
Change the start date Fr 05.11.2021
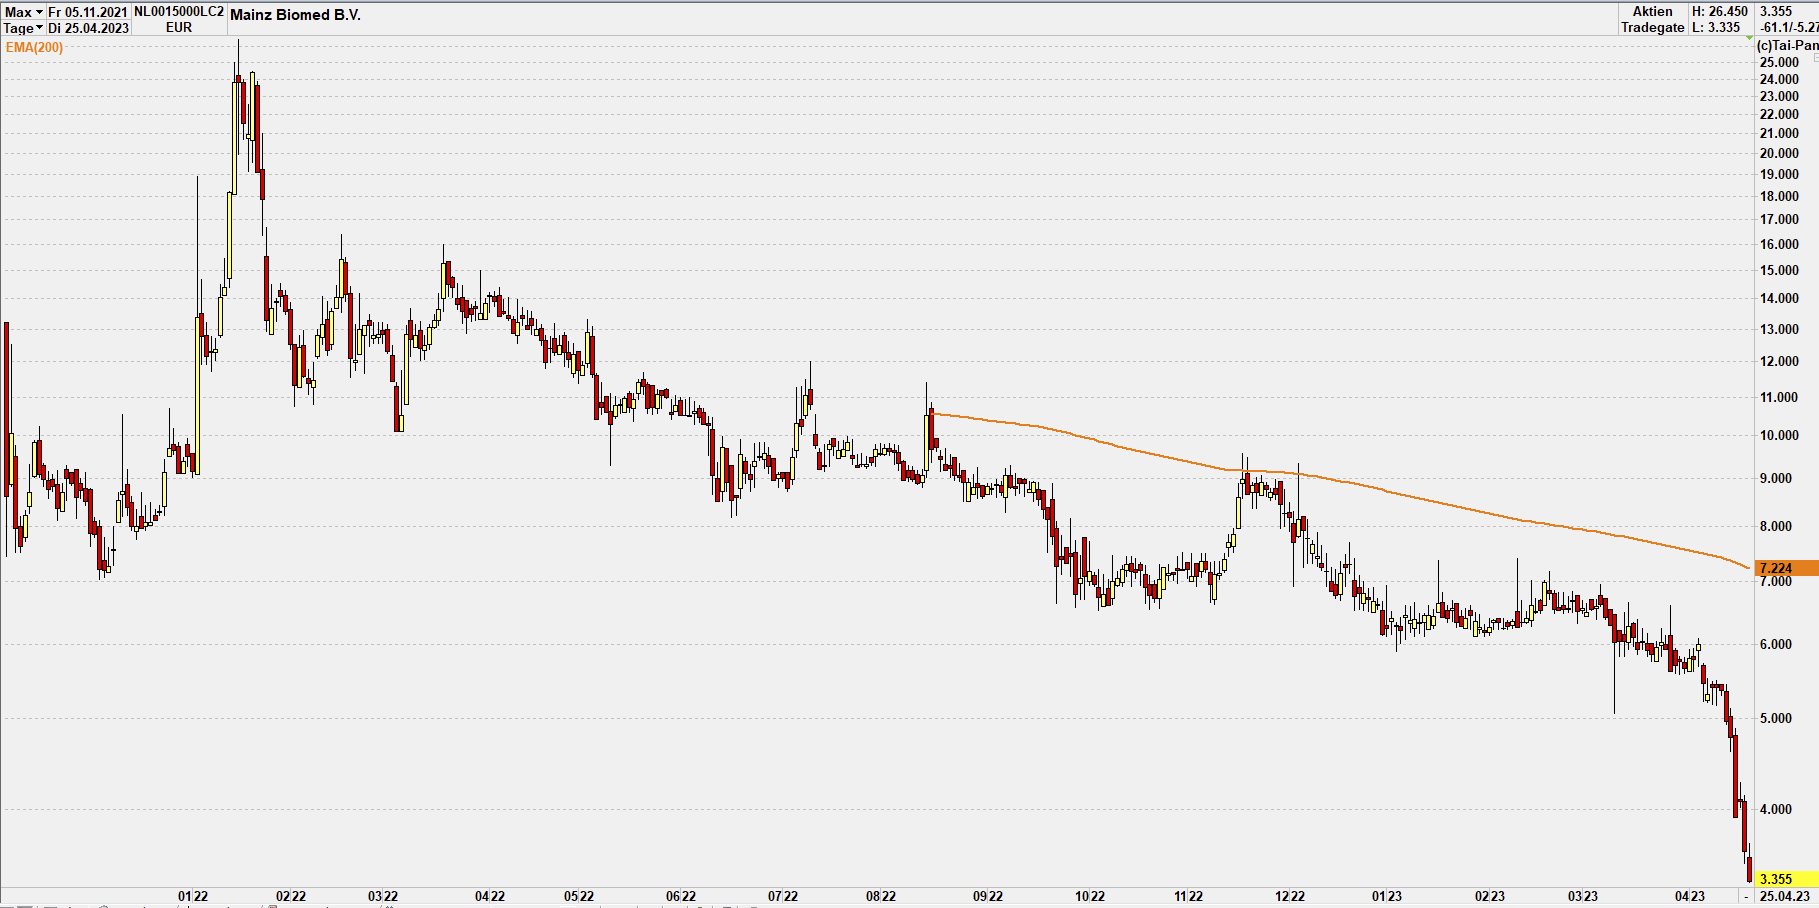click(88, 12)
